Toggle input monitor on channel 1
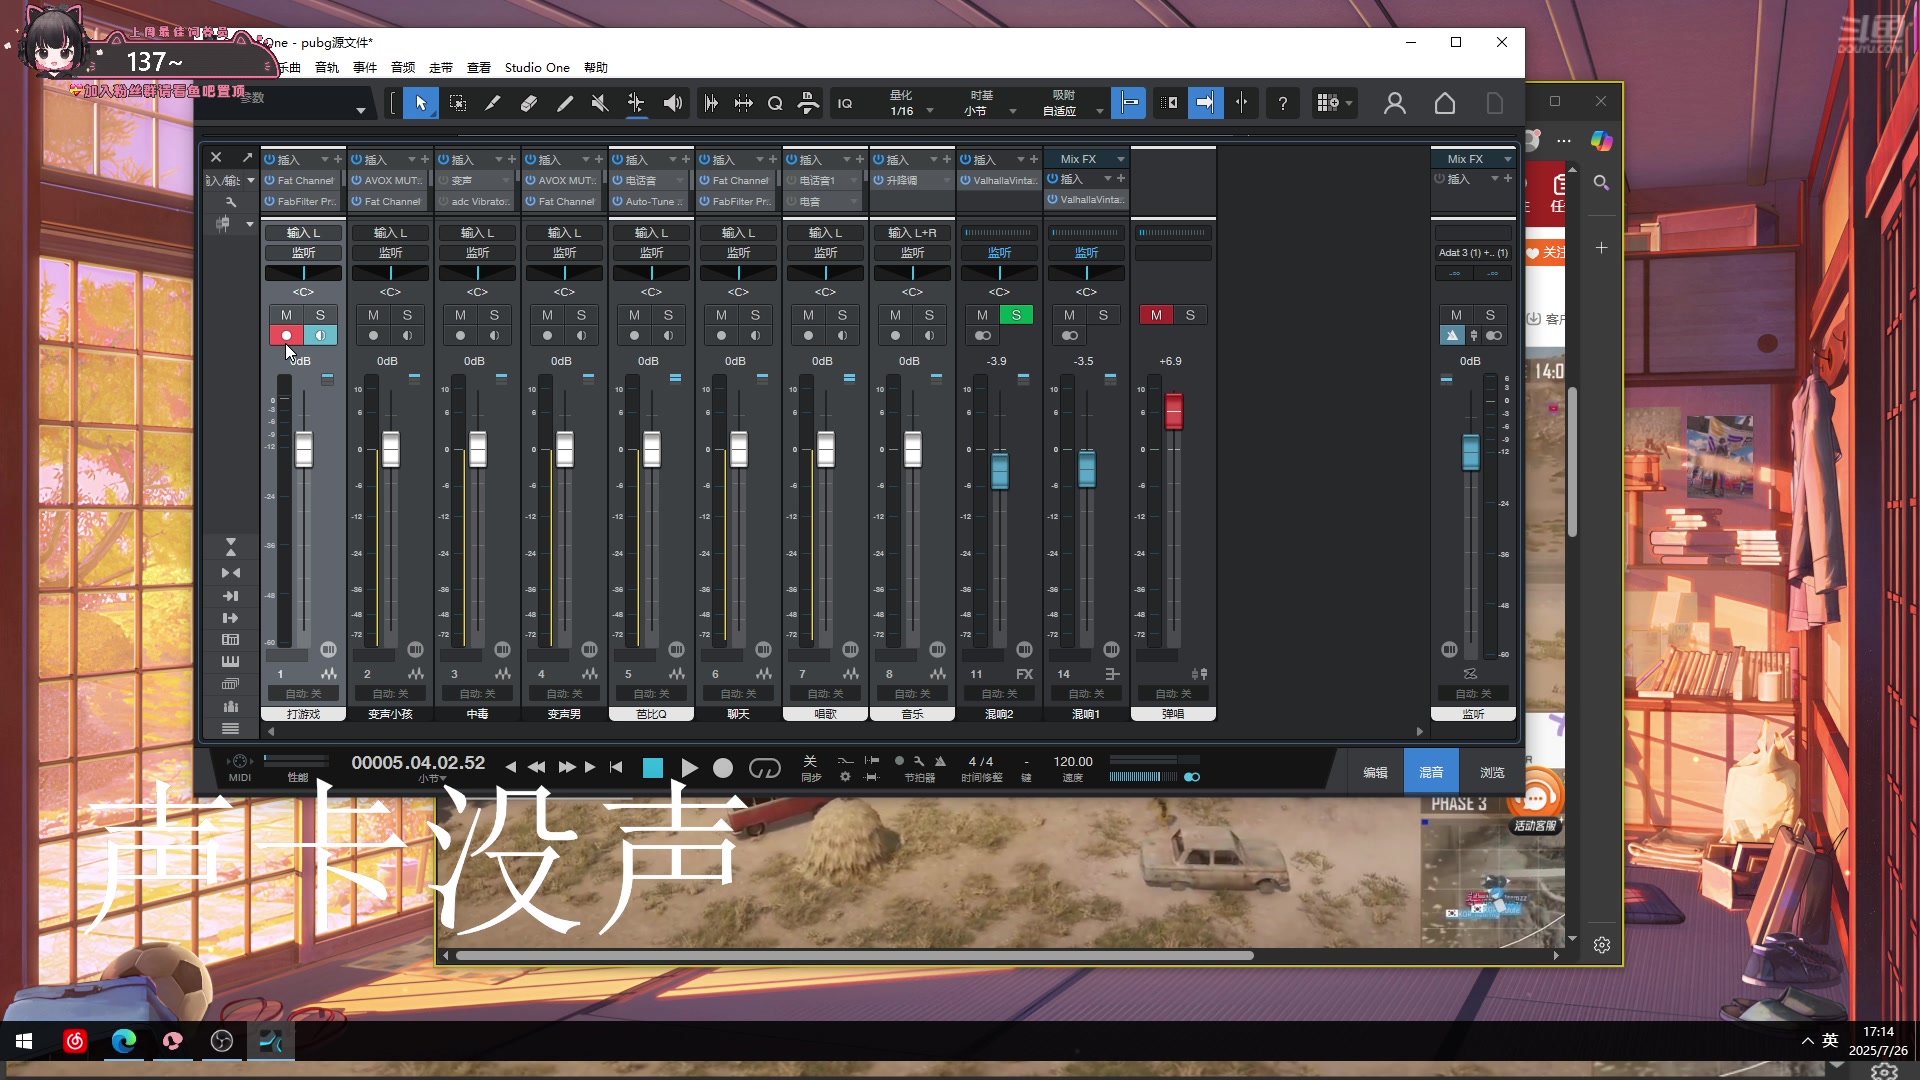The image size is (1920, 1080). pos(320,335)
